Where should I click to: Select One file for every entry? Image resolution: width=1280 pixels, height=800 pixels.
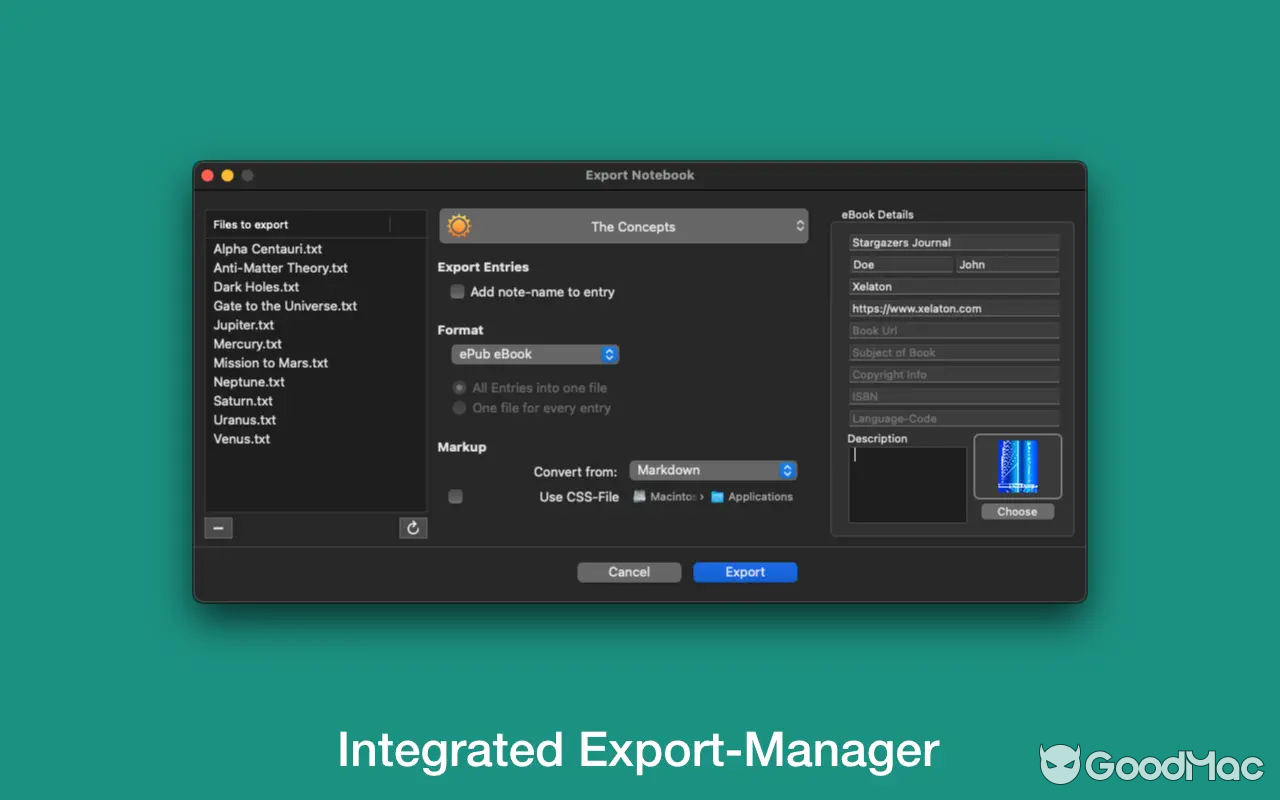[x=459, y=408]
